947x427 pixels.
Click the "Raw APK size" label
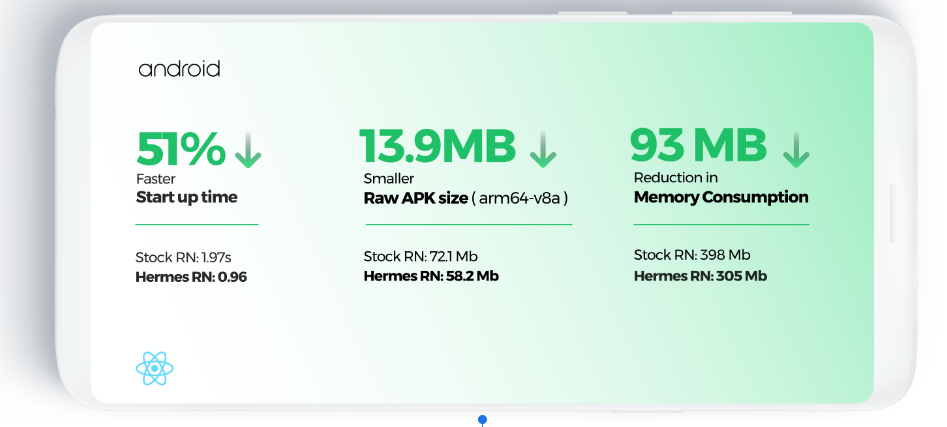tap(415, 198)
